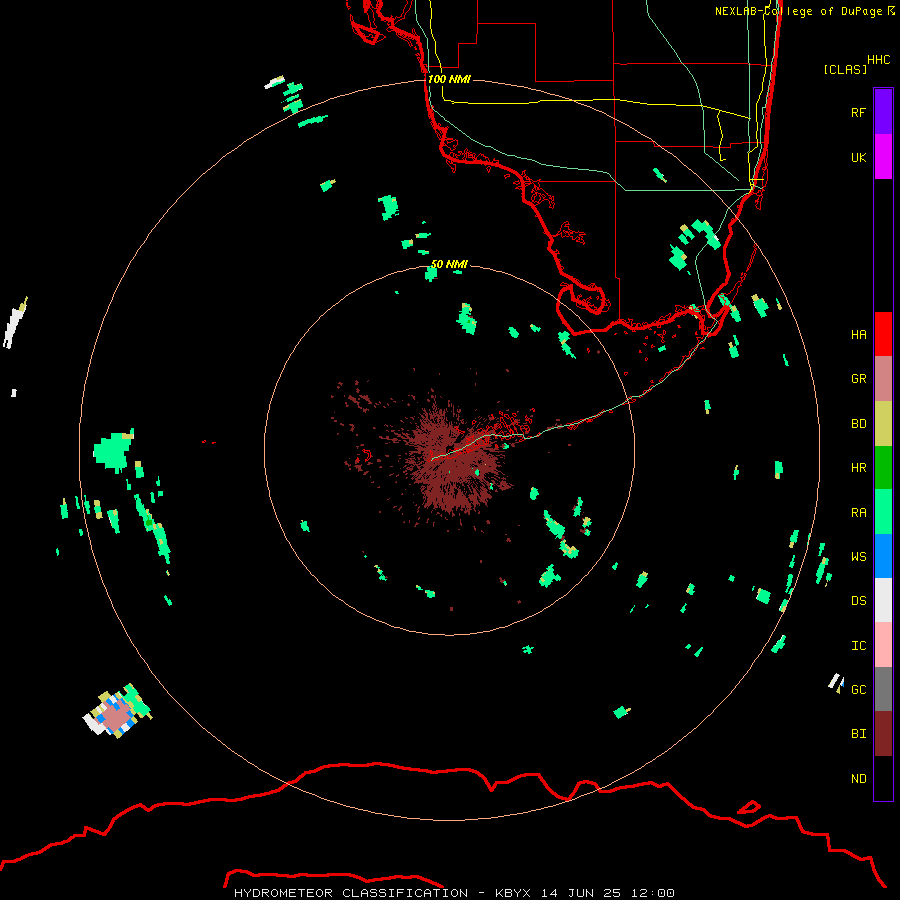Click the GC legend label
The image size is (900, 900).
click(x=858, y=690)
